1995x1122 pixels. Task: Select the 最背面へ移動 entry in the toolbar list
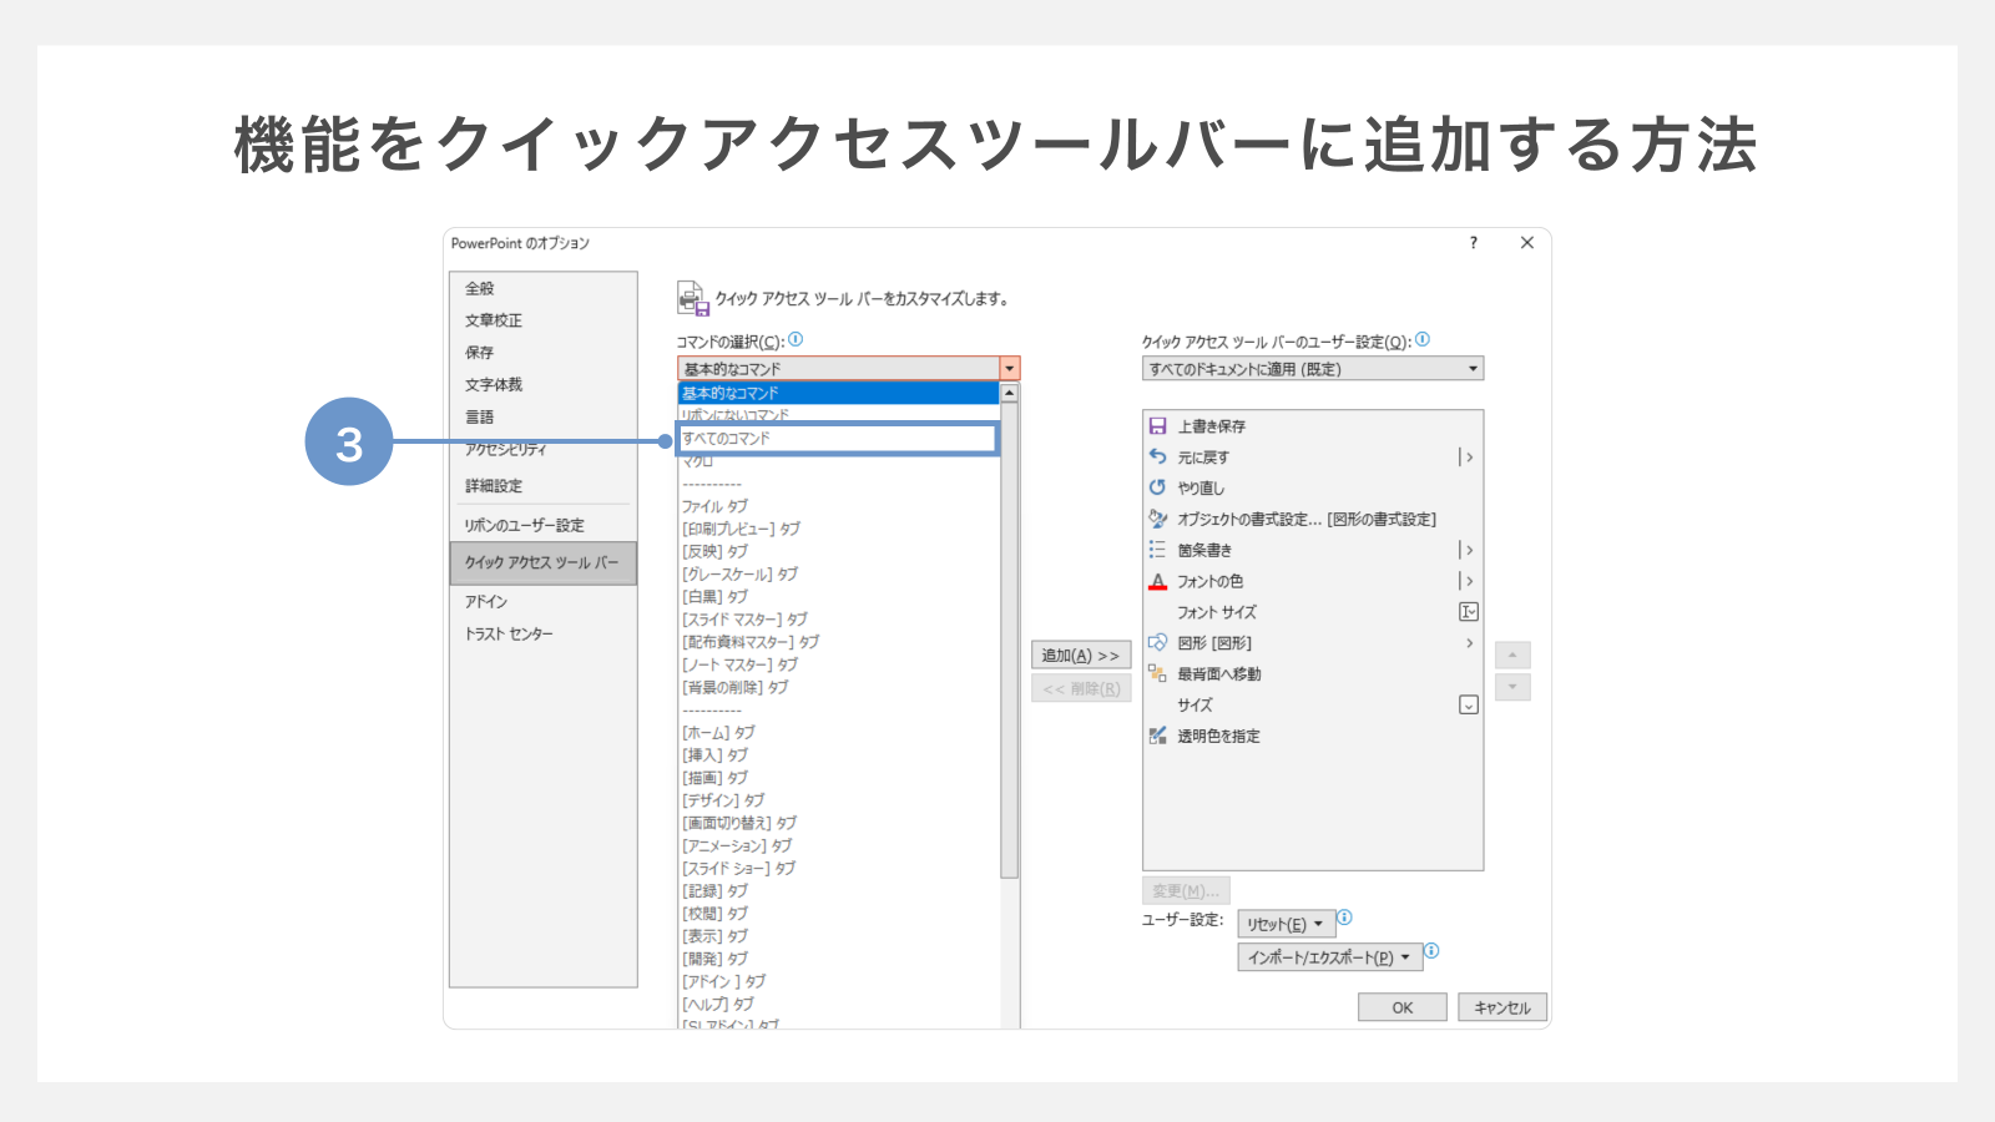pos(1312,674)
